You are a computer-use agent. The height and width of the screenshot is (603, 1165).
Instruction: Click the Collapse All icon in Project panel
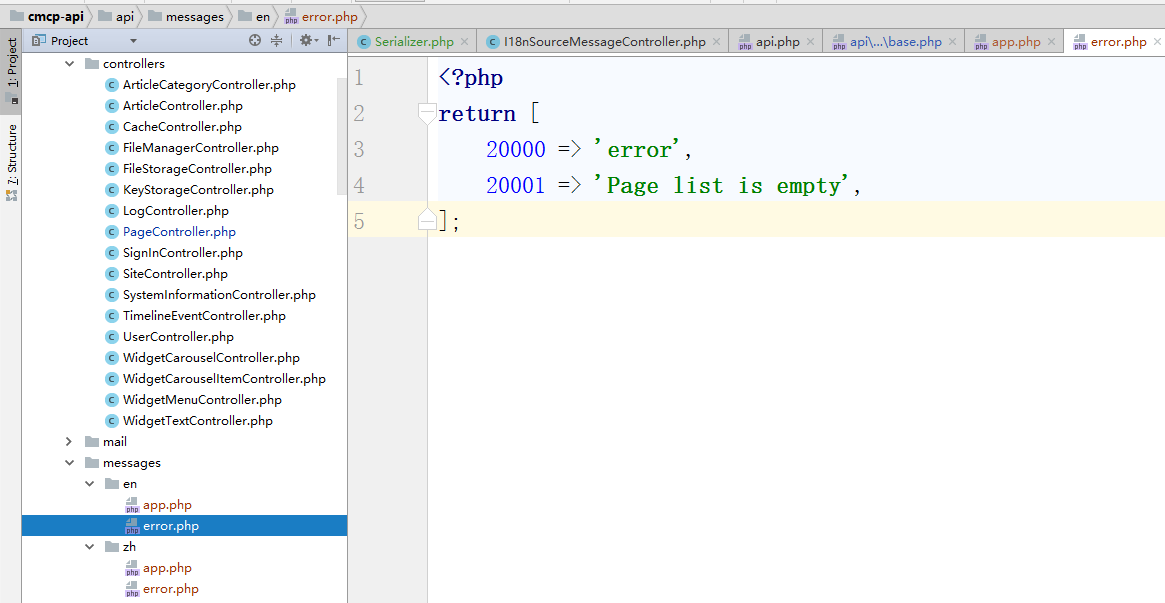click(277, 41)
